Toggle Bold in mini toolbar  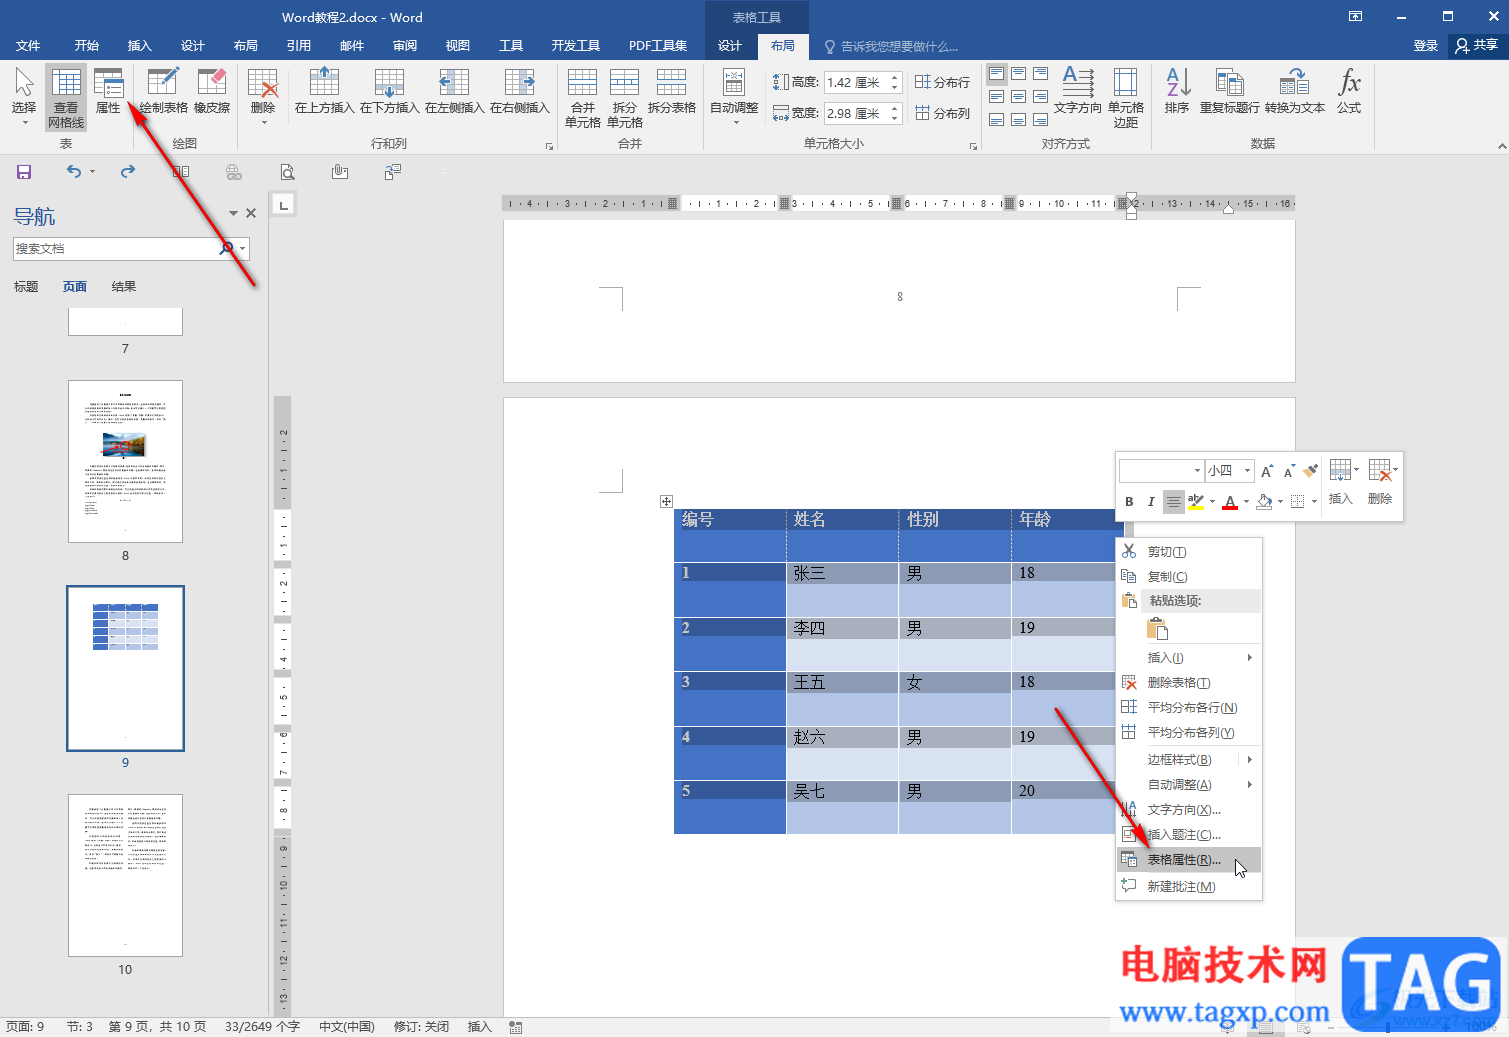click(1129, 502)
